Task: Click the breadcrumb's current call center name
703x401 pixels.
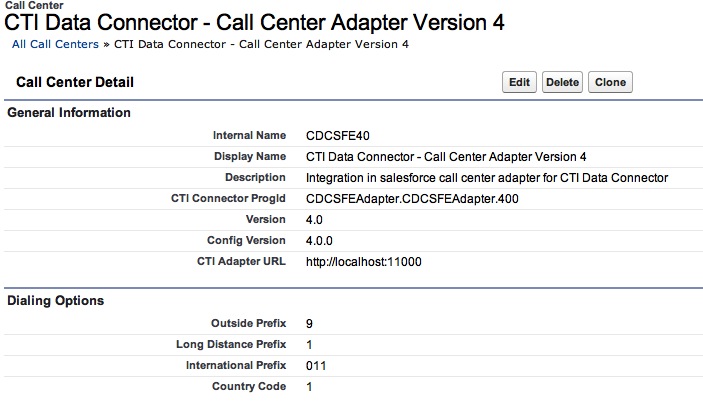Action: (x=261, y=45)
